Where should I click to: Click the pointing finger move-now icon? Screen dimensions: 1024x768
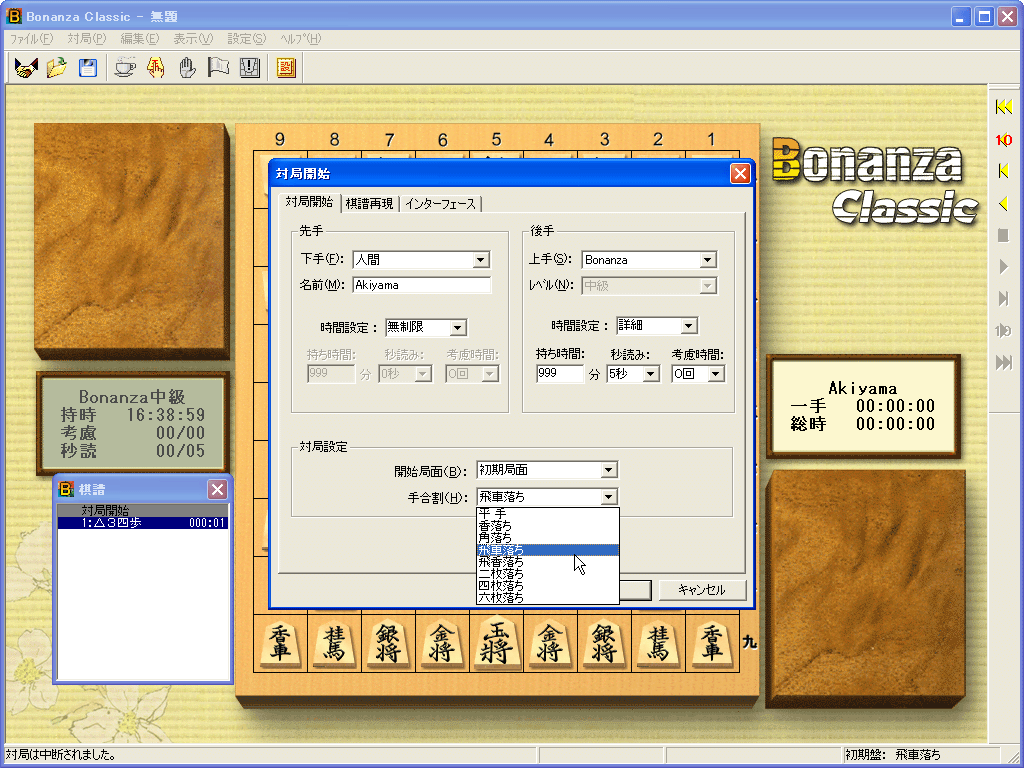click(x=156, y=67)
